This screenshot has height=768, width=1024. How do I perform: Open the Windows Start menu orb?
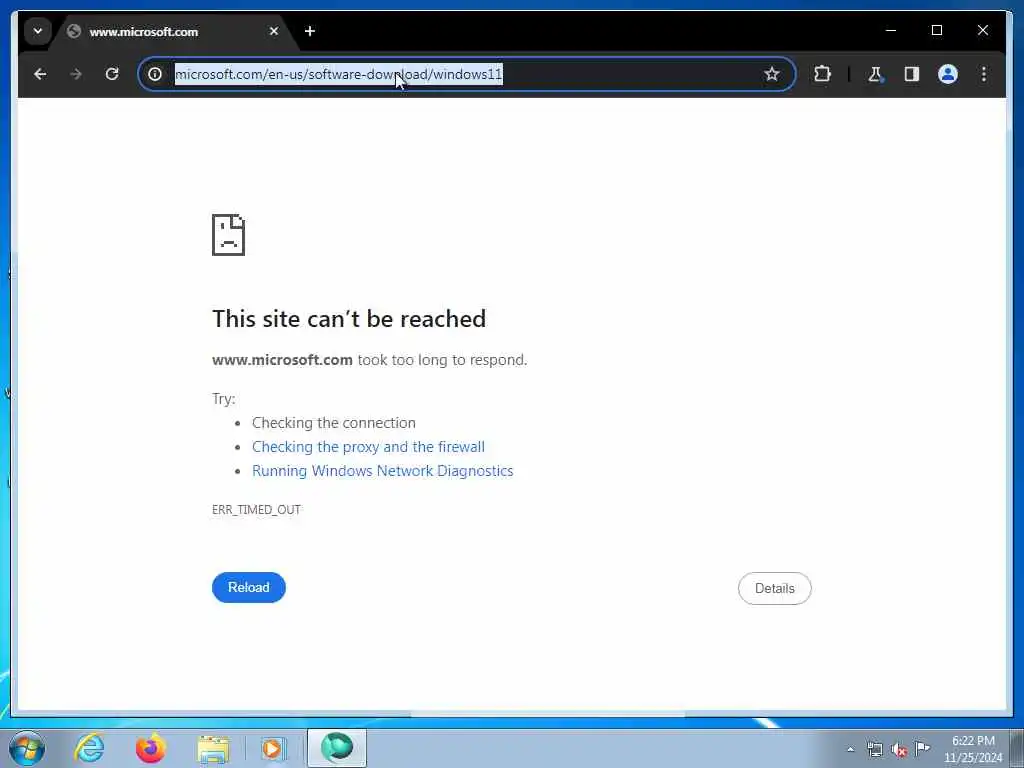[x=27, y=748]
